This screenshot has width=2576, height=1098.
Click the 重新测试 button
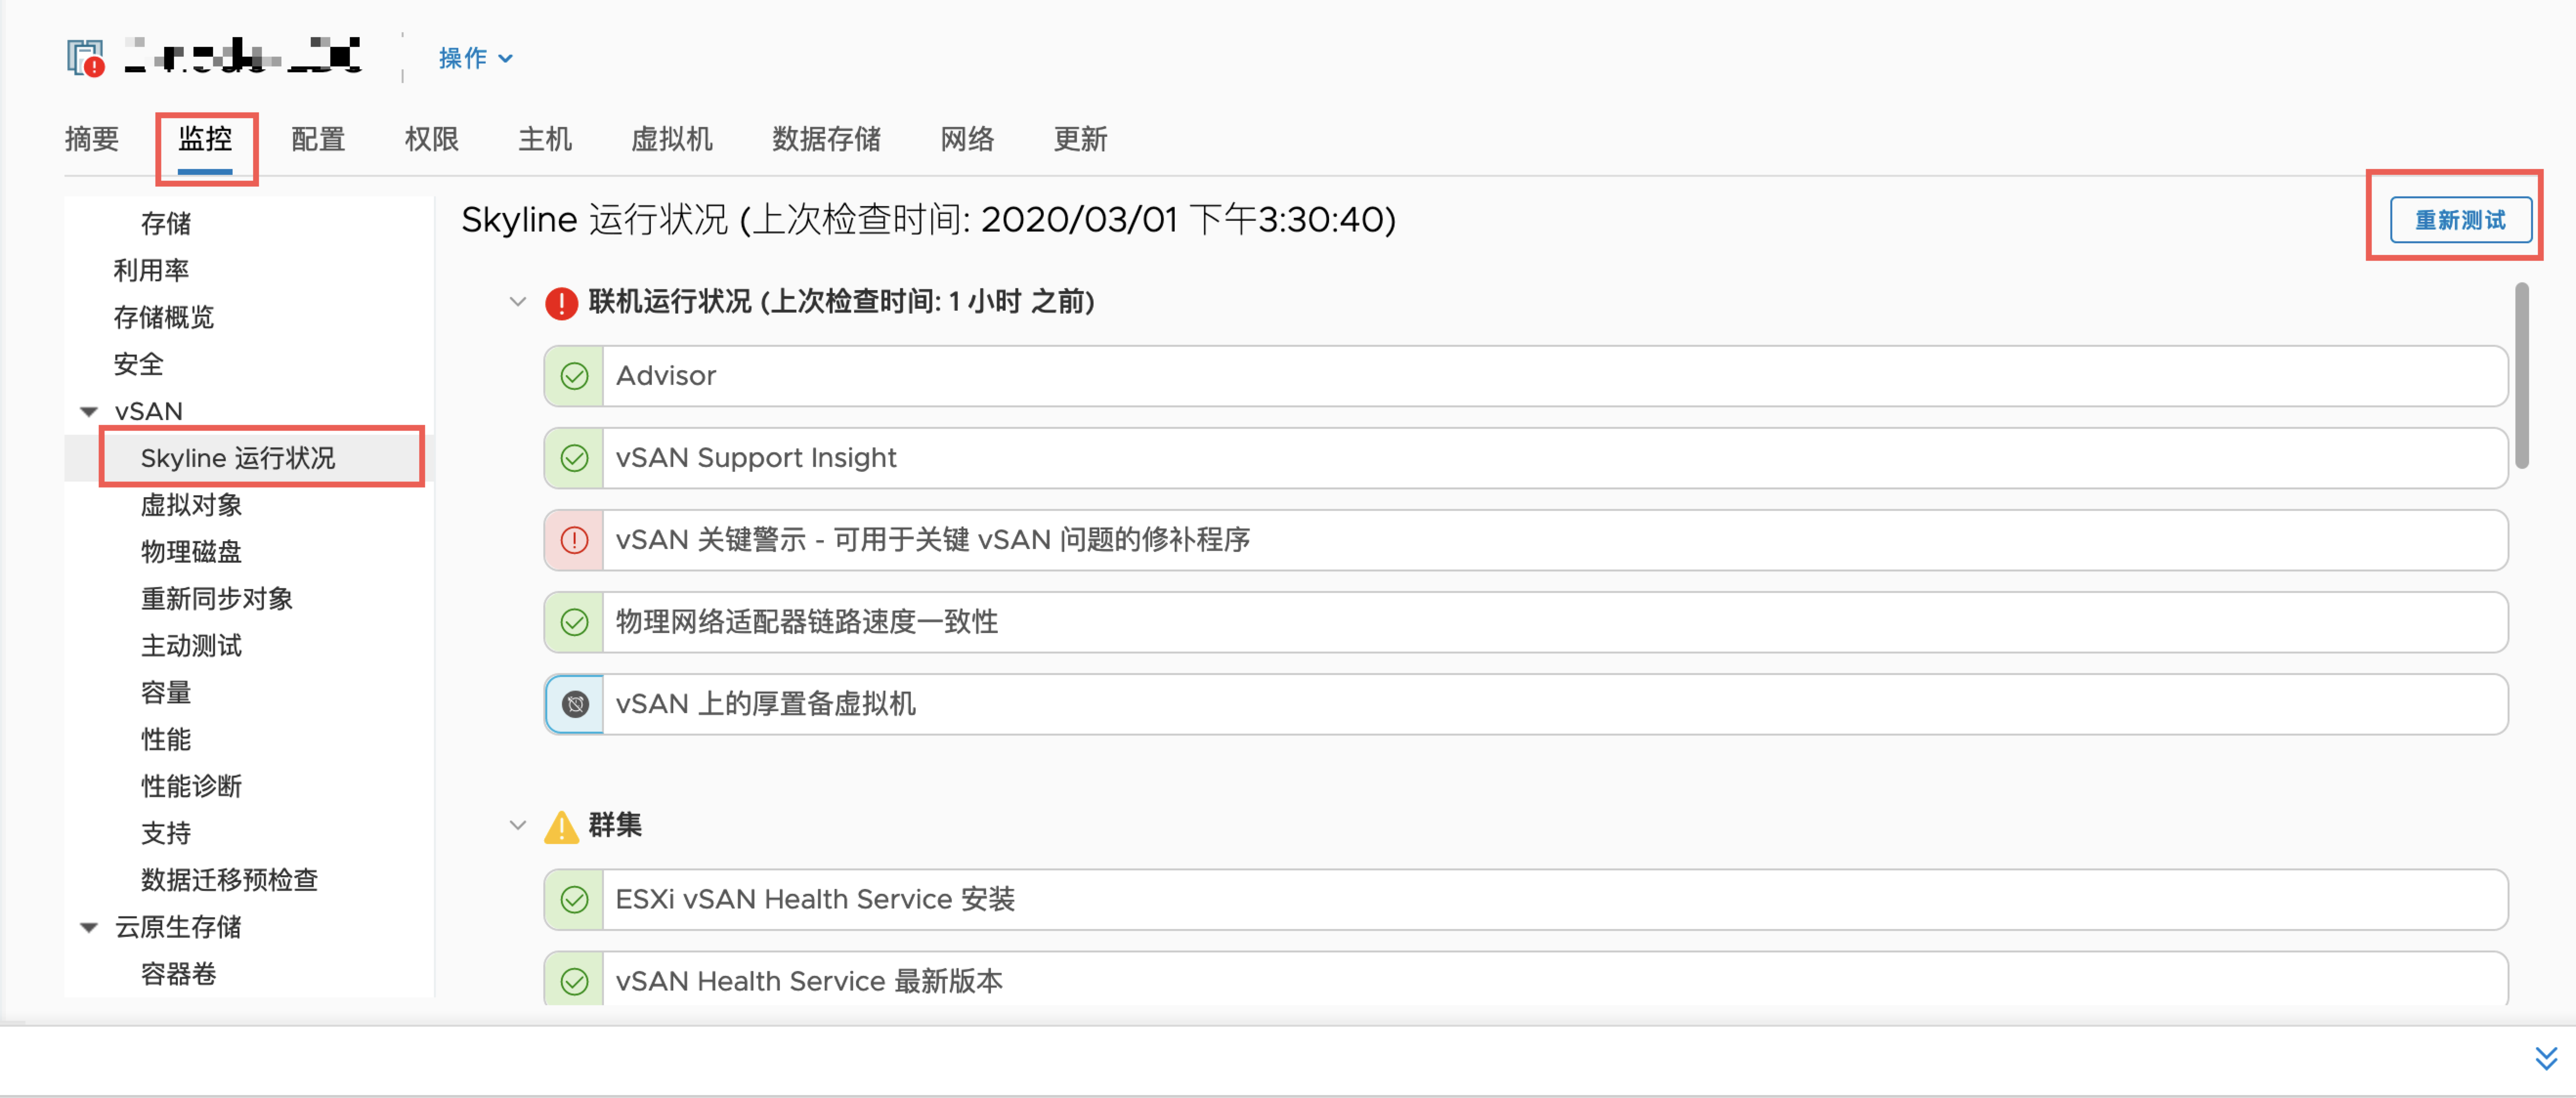pos(2459,220)
